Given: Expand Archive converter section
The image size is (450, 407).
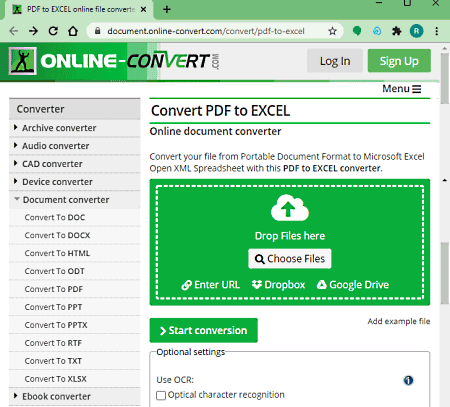Looking at the screenshot, I should tap(75, 128).
